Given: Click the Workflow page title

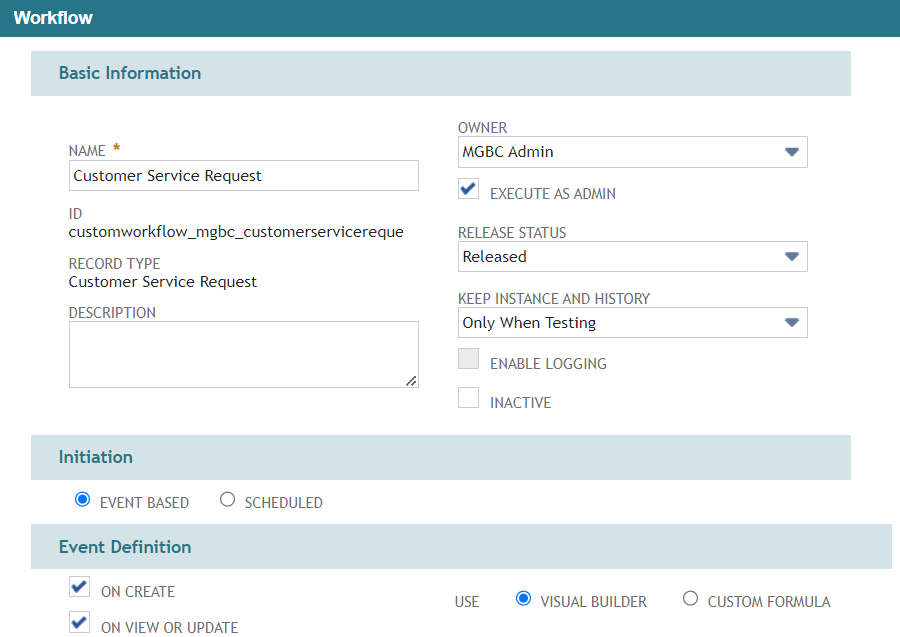Looking at the screenshot, I should point(53,18).
